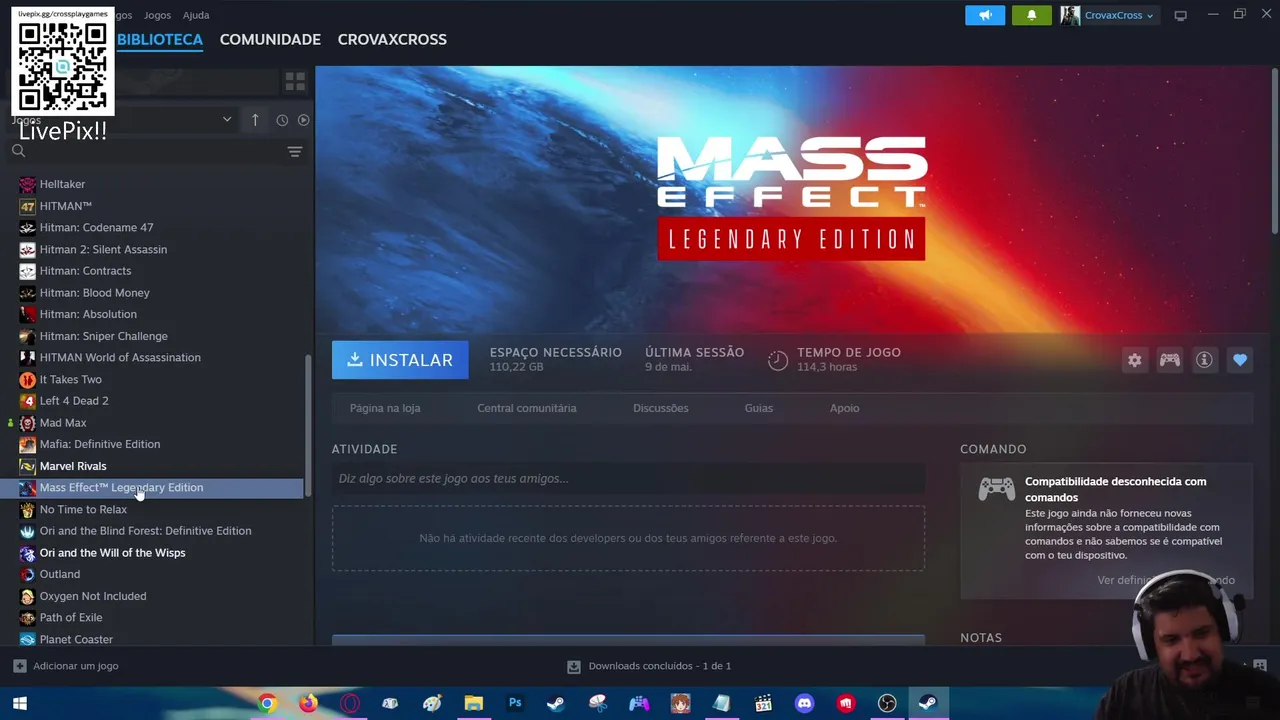Enter Big Picture mode monitor icon
Image resolution: width=1280 pixels, height=720 pixels.
pyautogui.click(x=1180, y=15)
